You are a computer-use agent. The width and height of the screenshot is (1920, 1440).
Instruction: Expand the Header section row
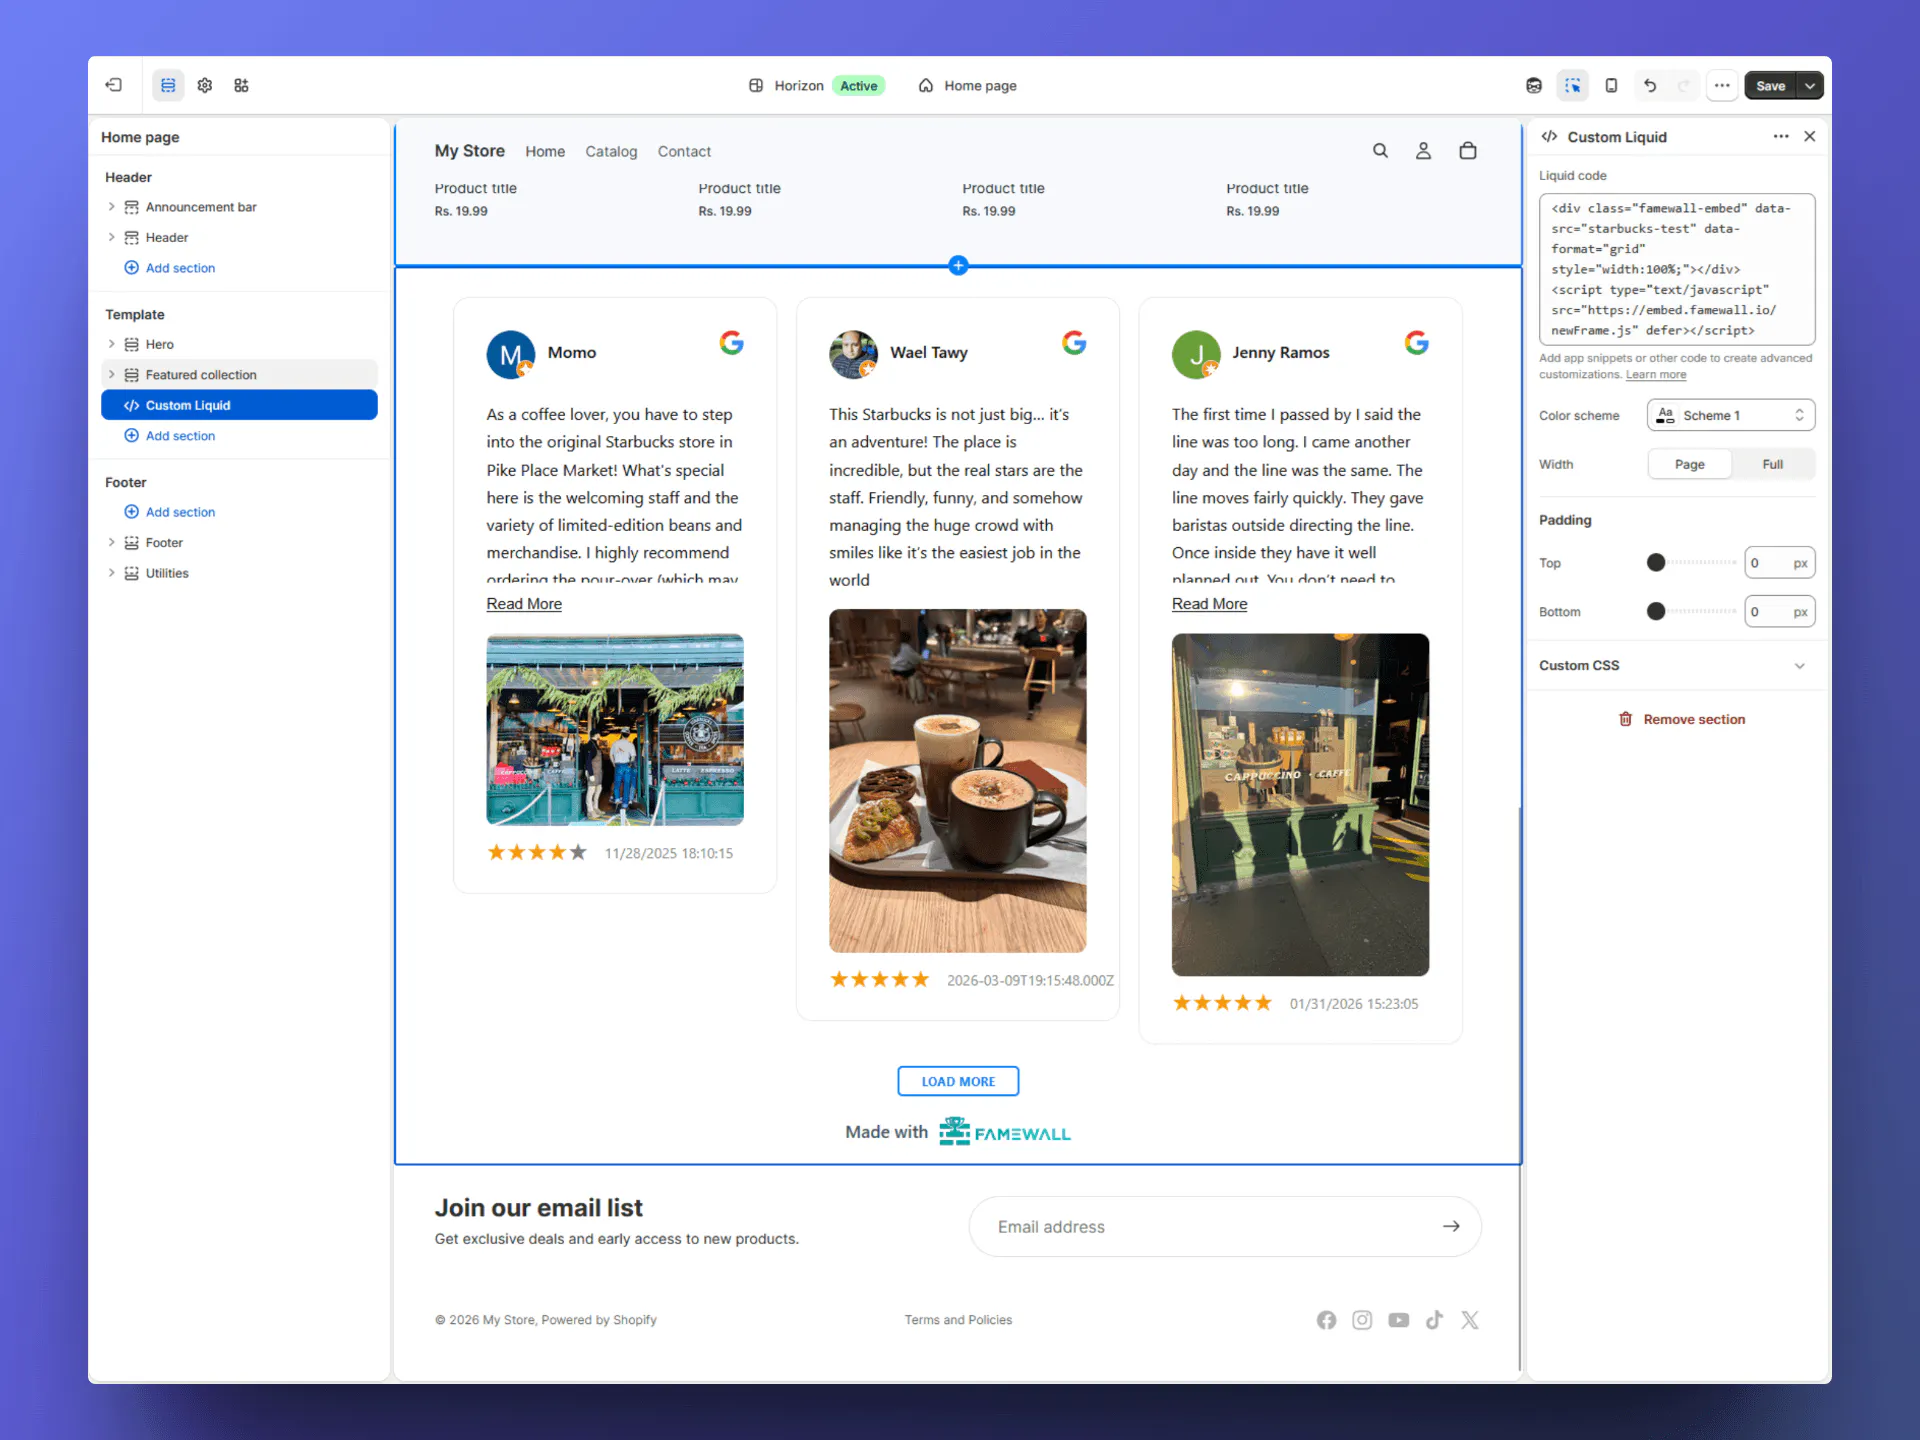click(x=111, y=237)
